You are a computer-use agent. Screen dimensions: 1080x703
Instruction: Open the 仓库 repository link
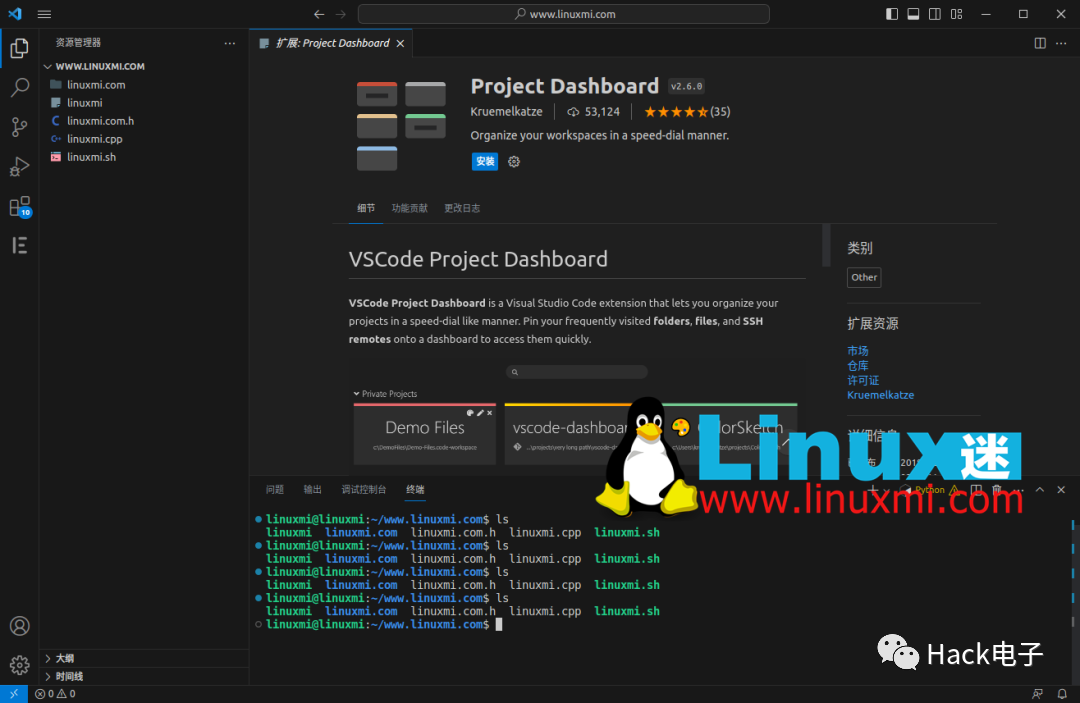pos(858,366)
